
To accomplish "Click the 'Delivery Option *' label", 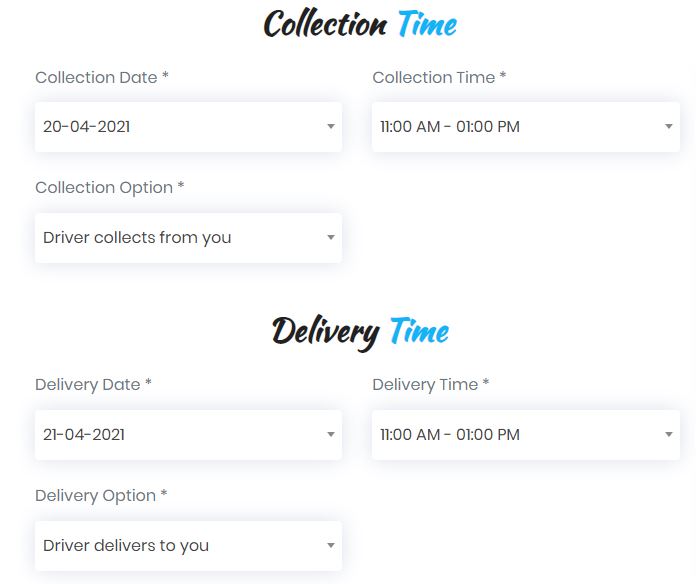I will coord(101,496).
